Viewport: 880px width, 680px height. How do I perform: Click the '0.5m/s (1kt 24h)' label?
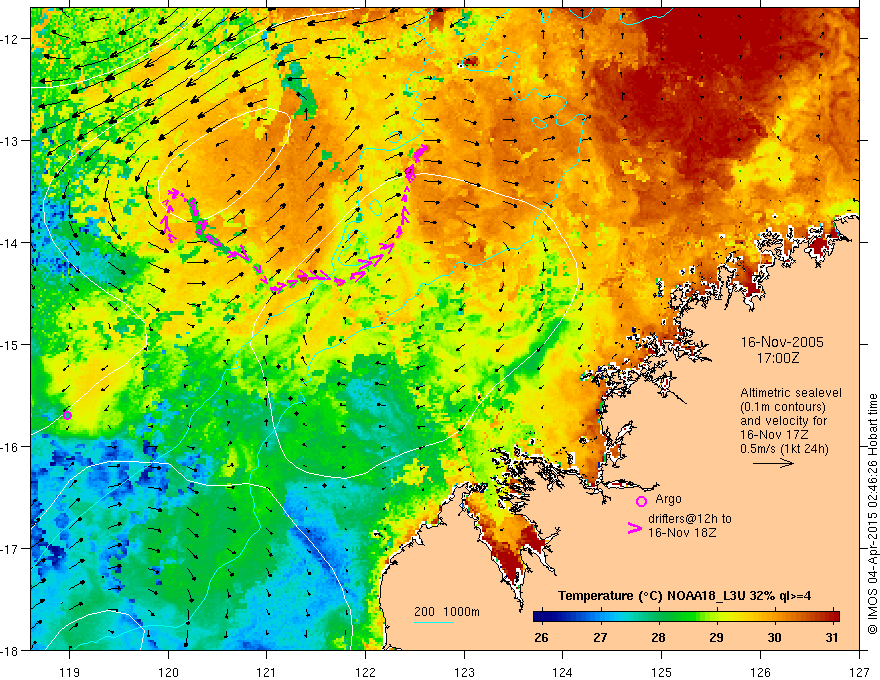[x=784, y=449]
